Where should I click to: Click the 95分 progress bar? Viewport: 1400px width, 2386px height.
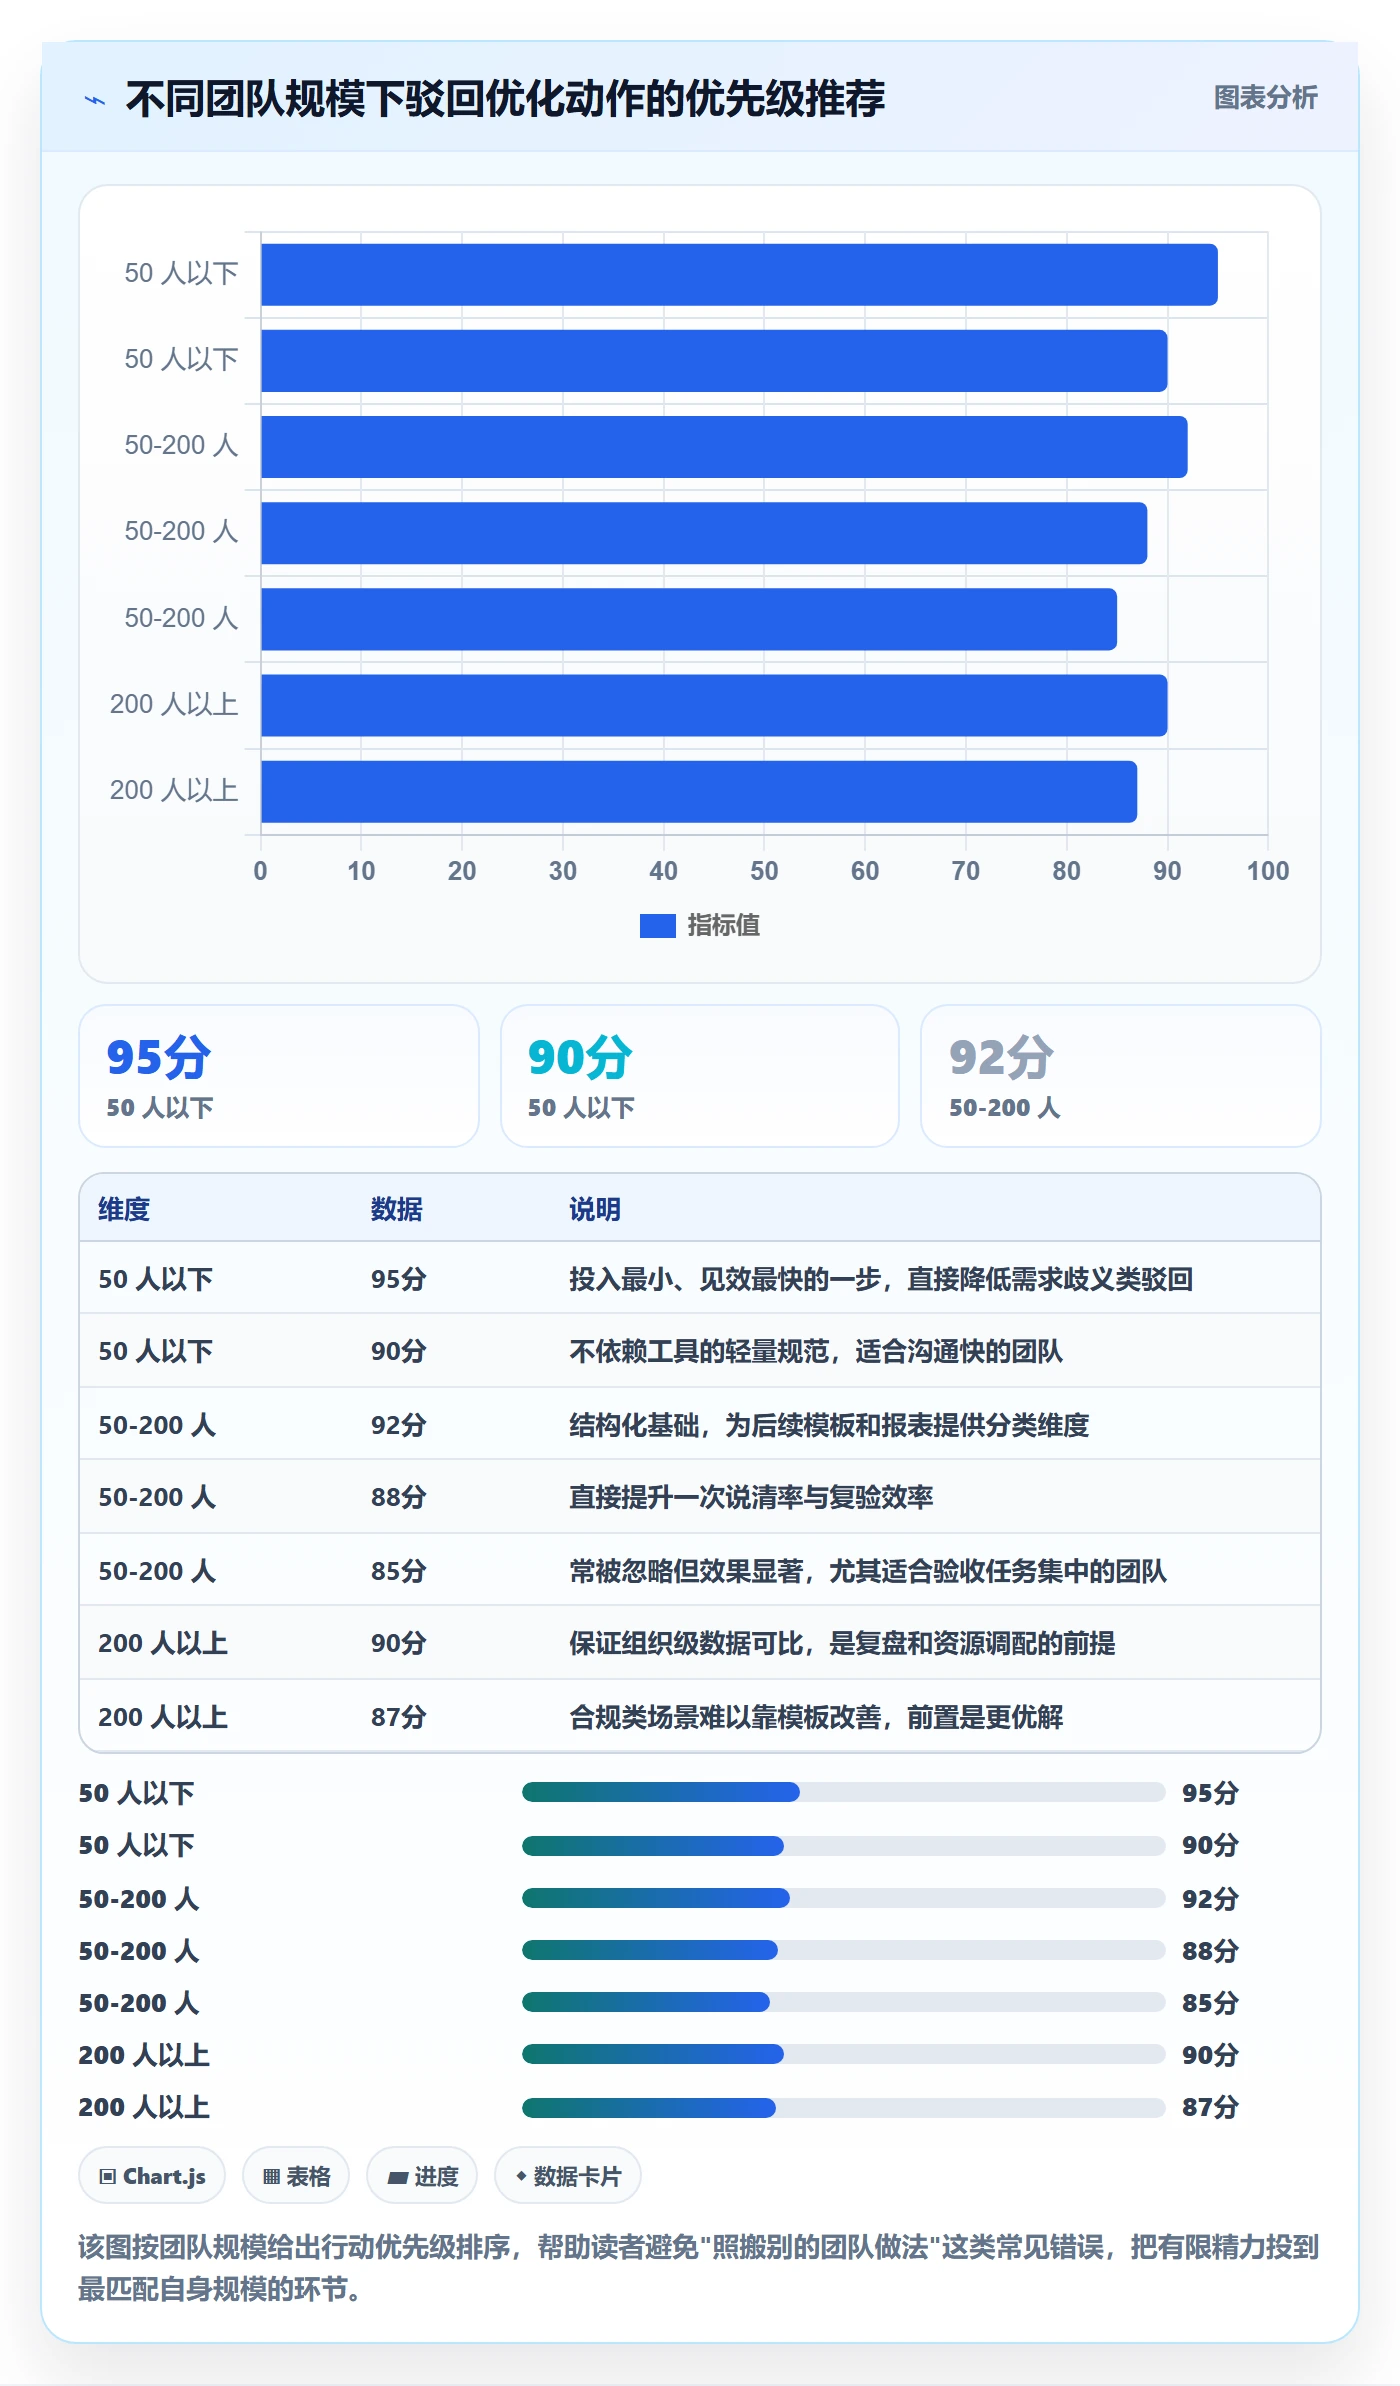pos(844,1792)
